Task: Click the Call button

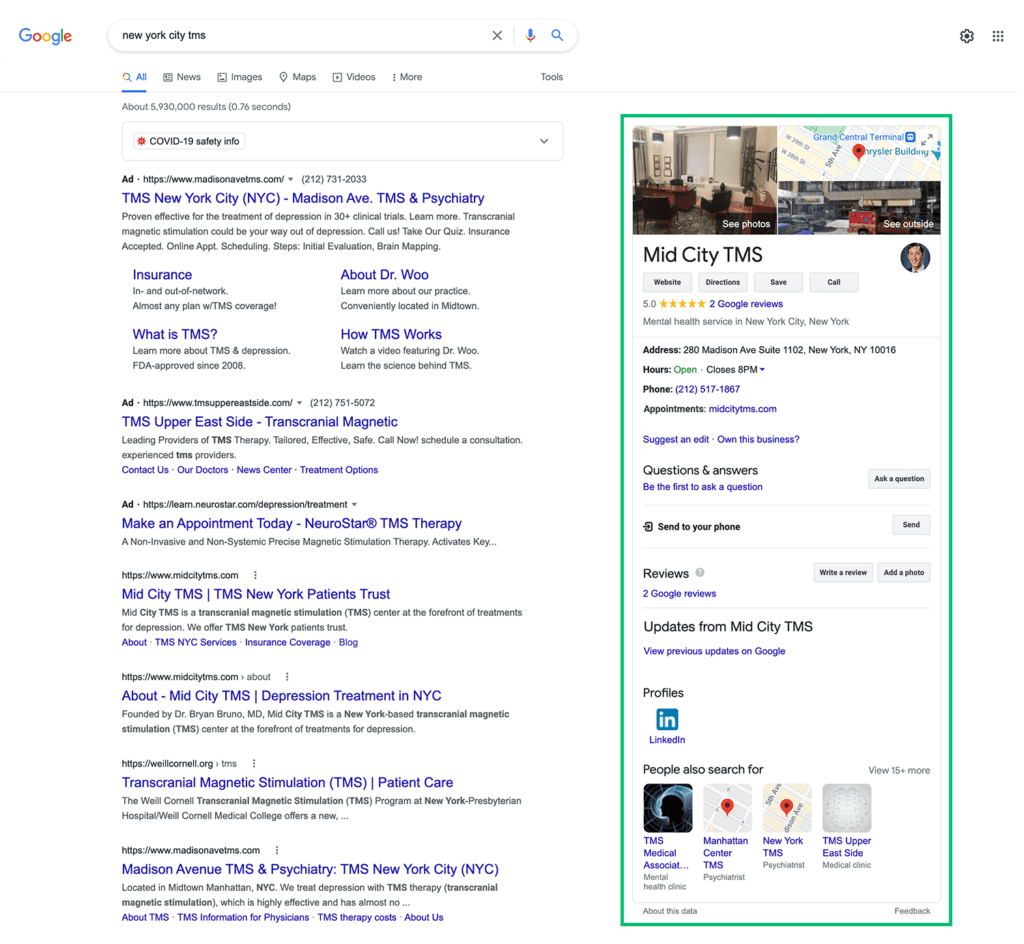Action: point(834,282)
